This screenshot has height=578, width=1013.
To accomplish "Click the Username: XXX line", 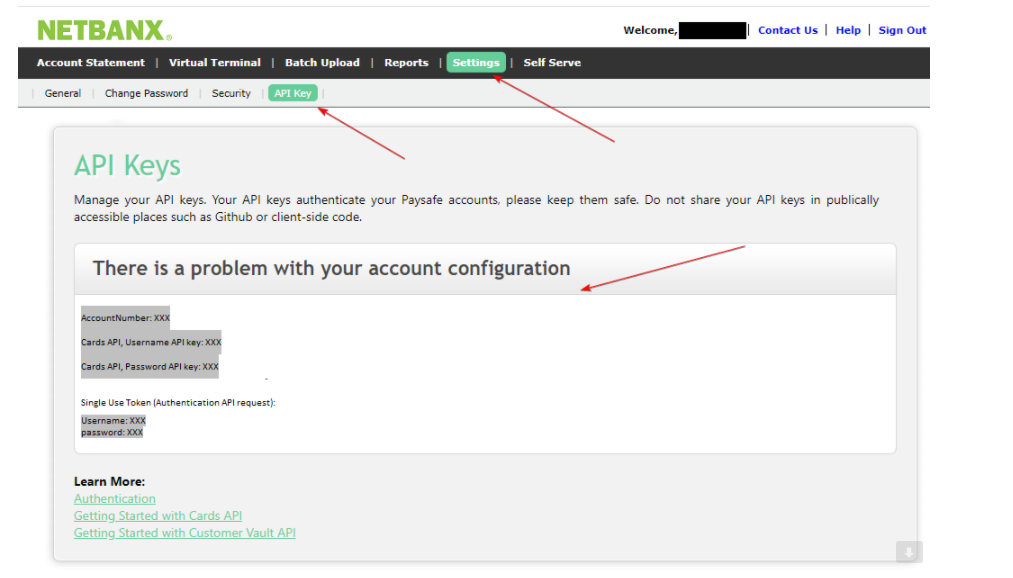I will click(113, 420).
